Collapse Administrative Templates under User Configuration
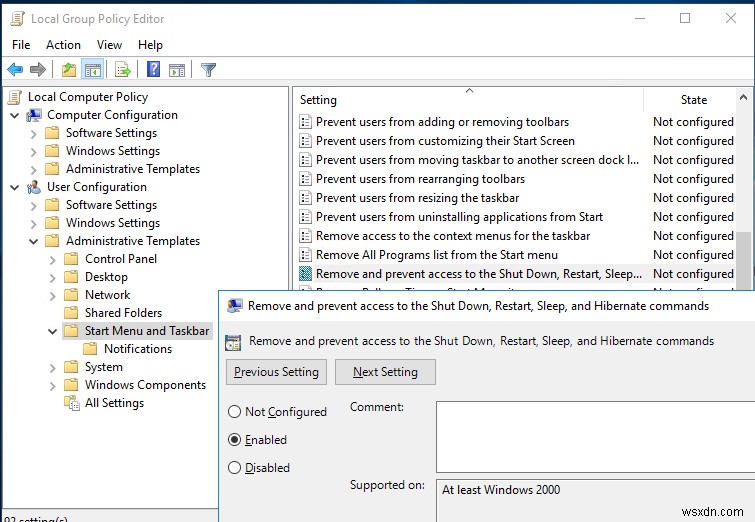This screenshot has width=755, height=522. pyautogui.click(x=33, y=241)
